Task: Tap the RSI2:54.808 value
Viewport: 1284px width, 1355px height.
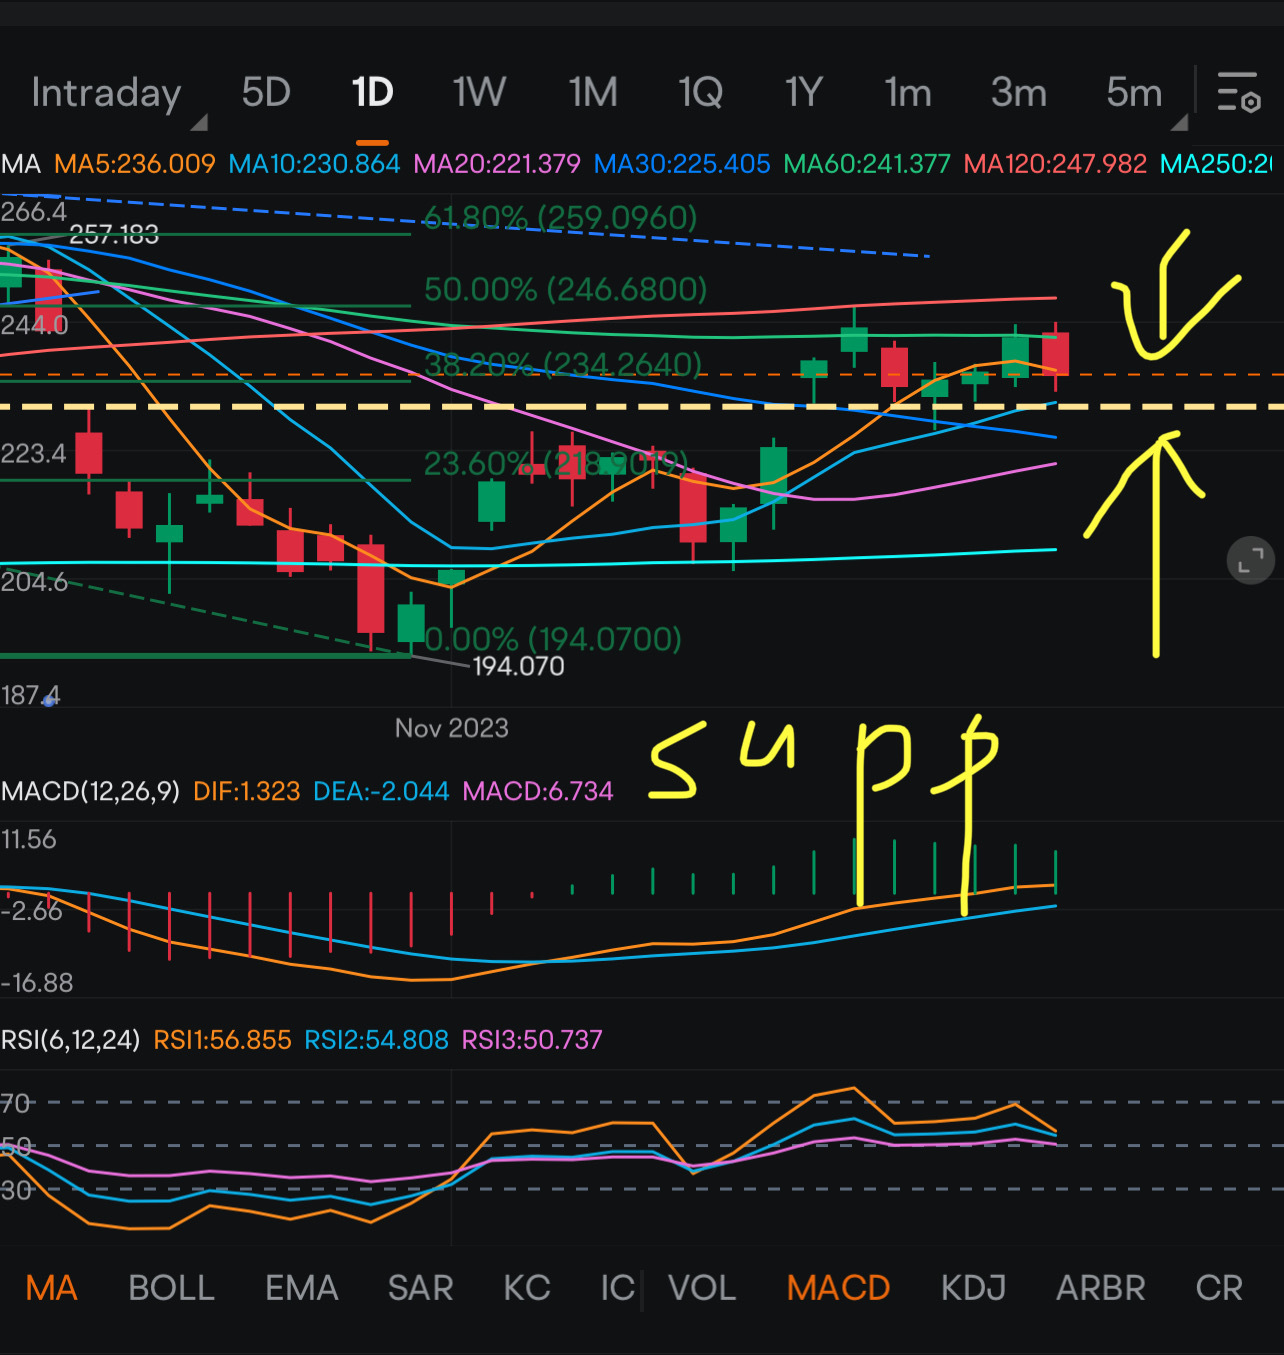Action: [x=376, y=1040]
